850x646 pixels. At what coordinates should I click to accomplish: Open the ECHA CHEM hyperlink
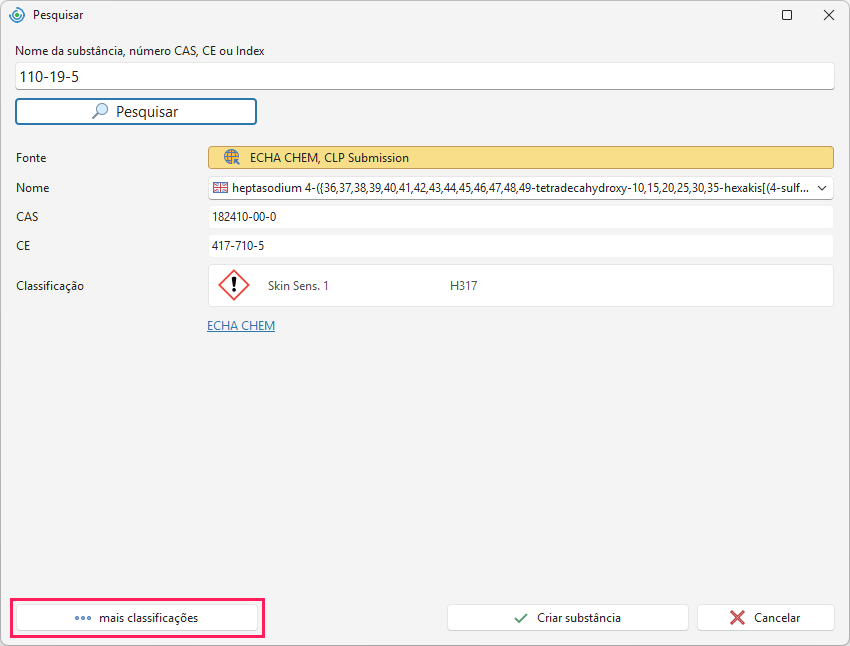[241, 326]
